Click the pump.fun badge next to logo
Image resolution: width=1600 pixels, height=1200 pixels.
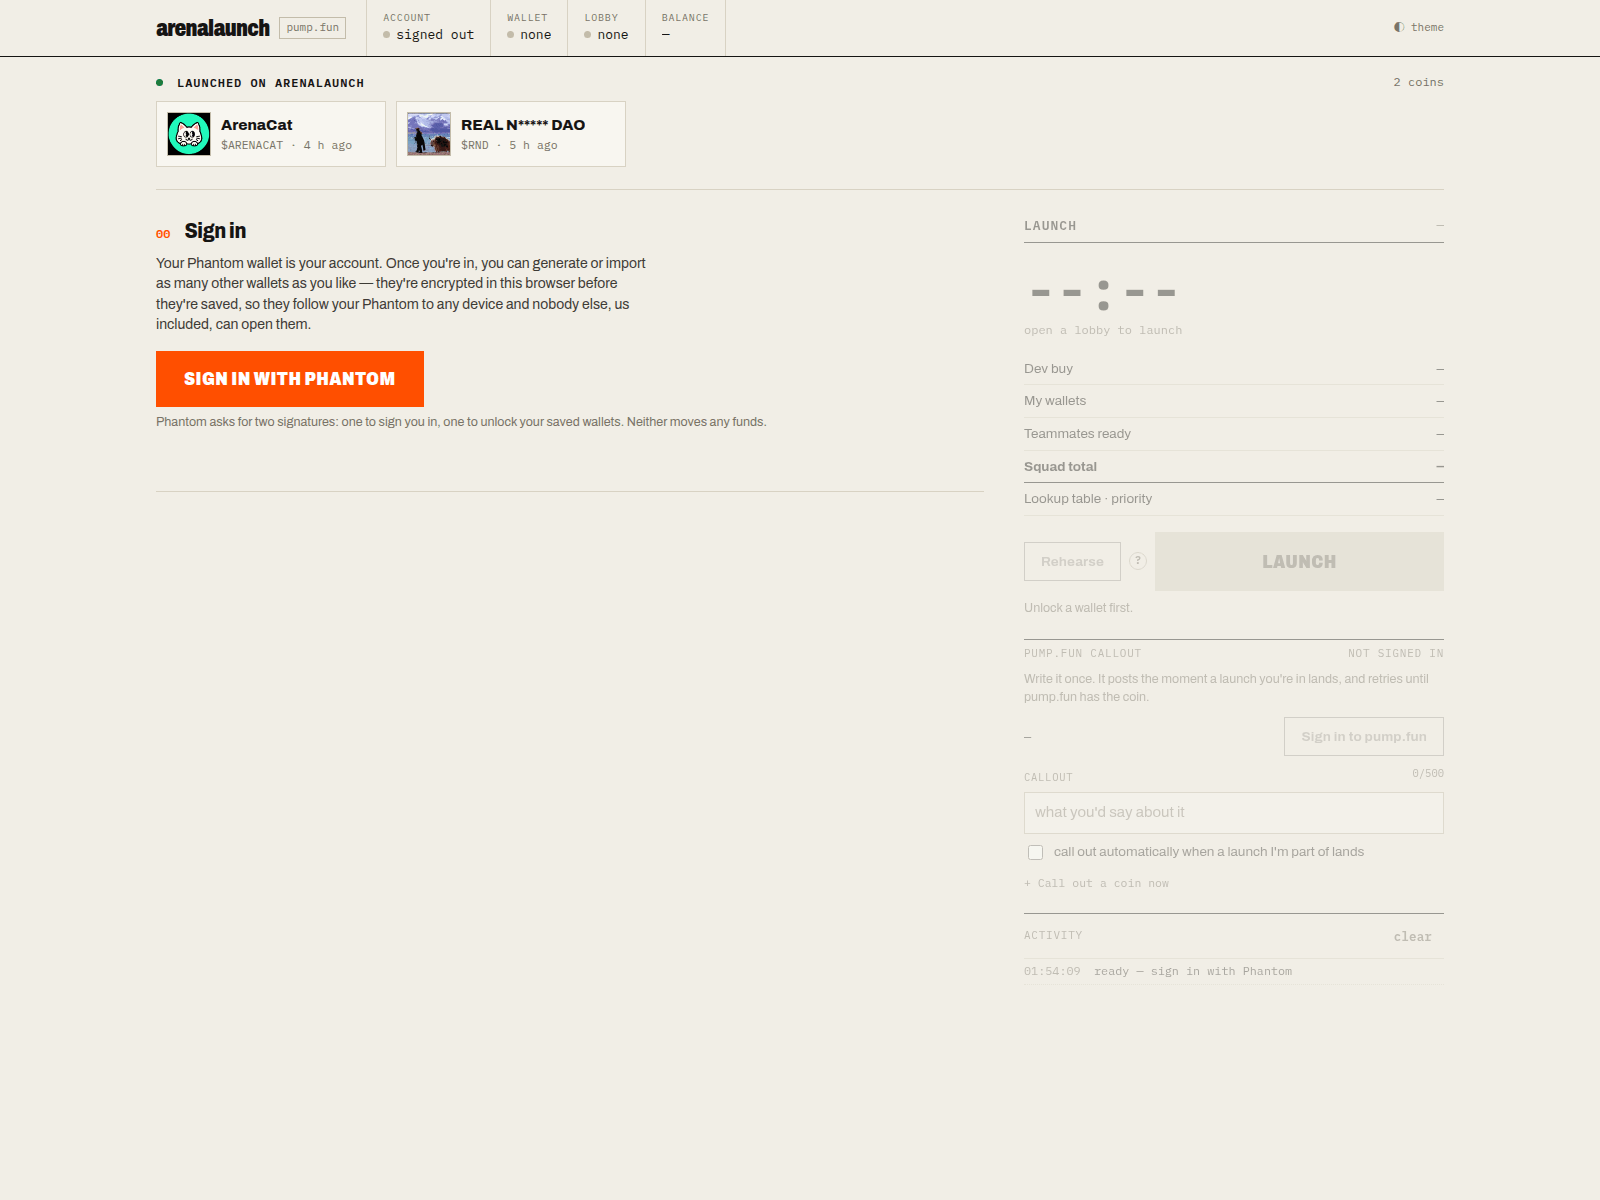pyautogui.click(x=313, y=28)
